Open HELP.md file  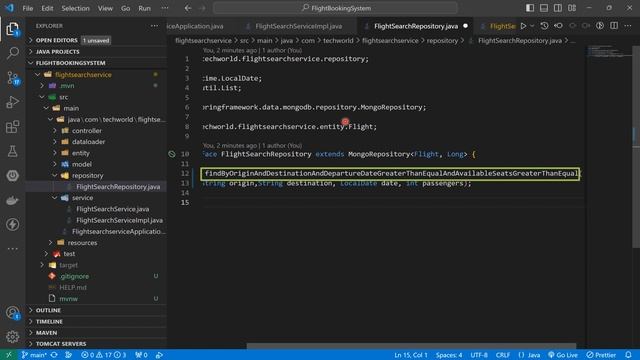(x=73, y=287)
